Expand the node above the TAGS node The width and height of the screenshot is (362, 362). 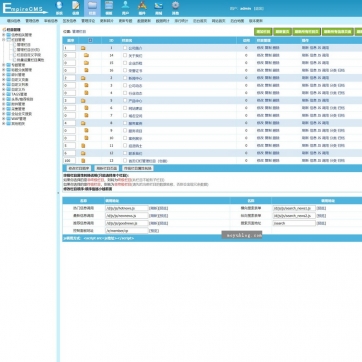(x=4, y=89)
